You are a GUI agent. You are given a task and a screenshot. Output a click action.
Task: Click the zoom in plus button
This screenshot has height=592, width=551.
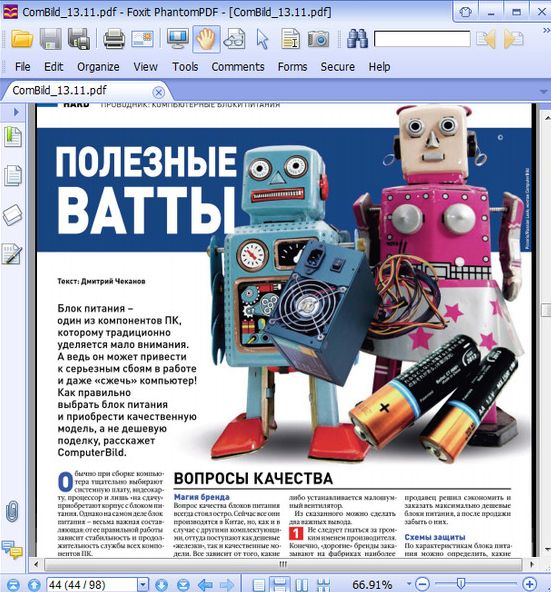coord(530,584)
